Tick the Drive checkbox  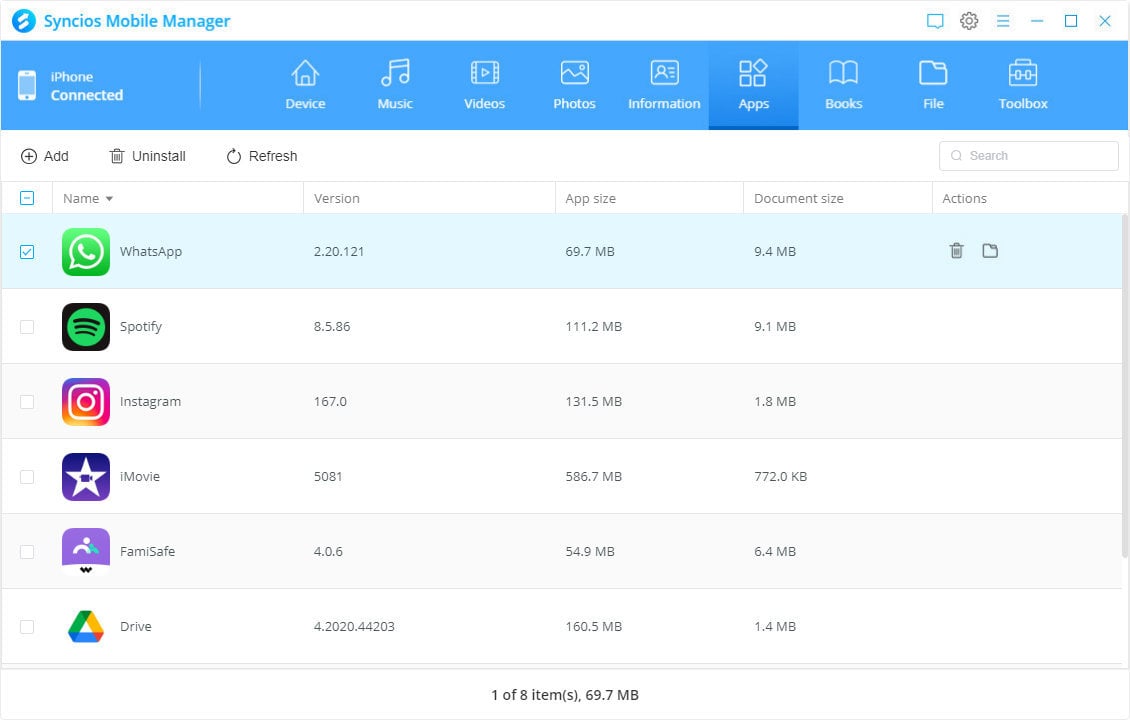click(27, 626)
